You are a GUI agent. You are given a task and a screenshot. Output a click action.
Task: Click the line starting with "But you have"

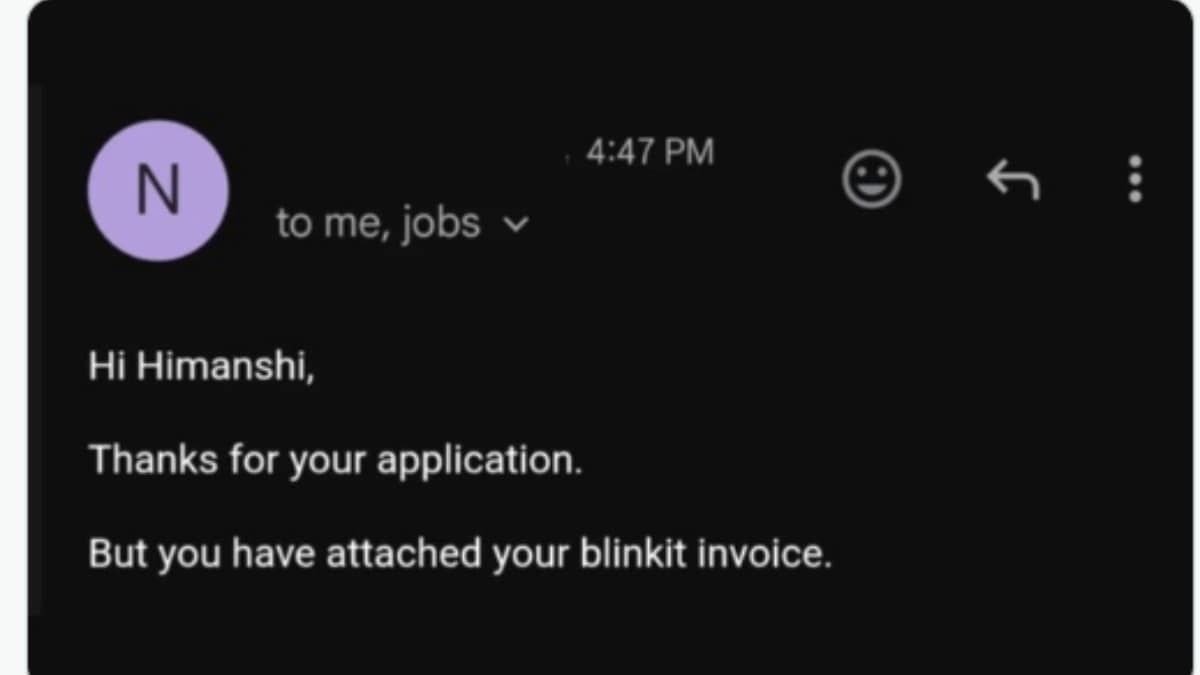pyautogui.click(x=460, y=553)
